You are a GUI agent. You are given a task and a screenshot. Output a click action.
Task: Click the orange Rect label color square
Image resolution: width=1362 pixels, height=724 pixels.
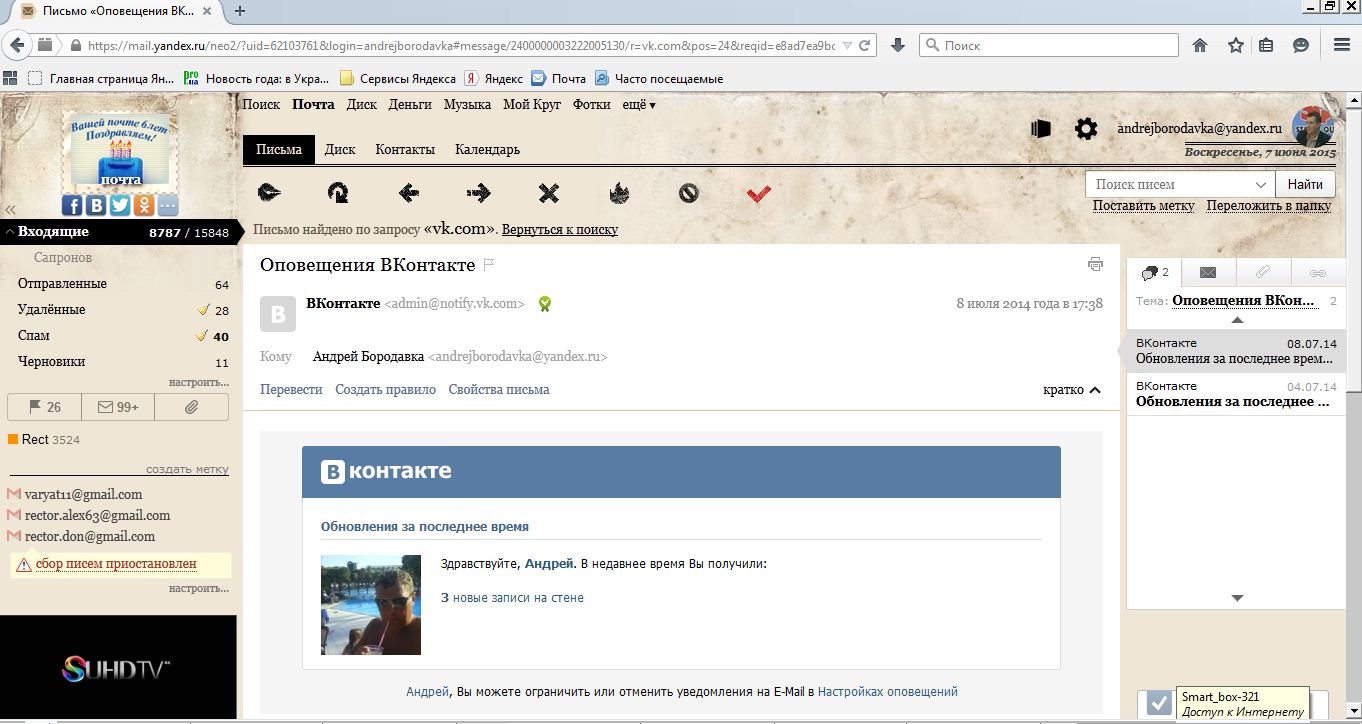click(x=13, y=440)
